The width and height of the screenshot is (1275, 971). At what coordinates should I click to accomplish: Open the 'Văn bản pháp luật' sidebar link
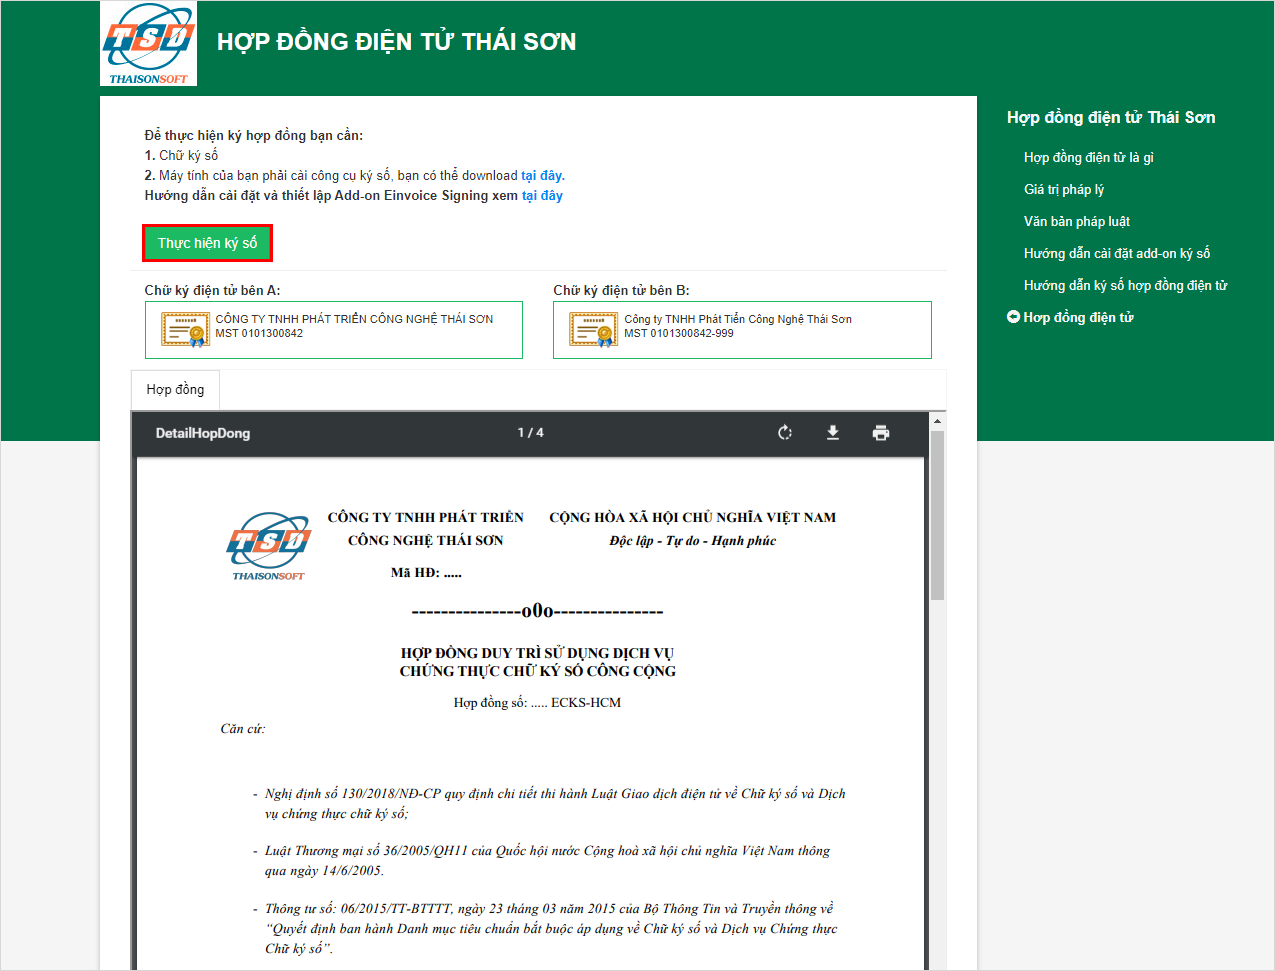tap(1077, 221)
